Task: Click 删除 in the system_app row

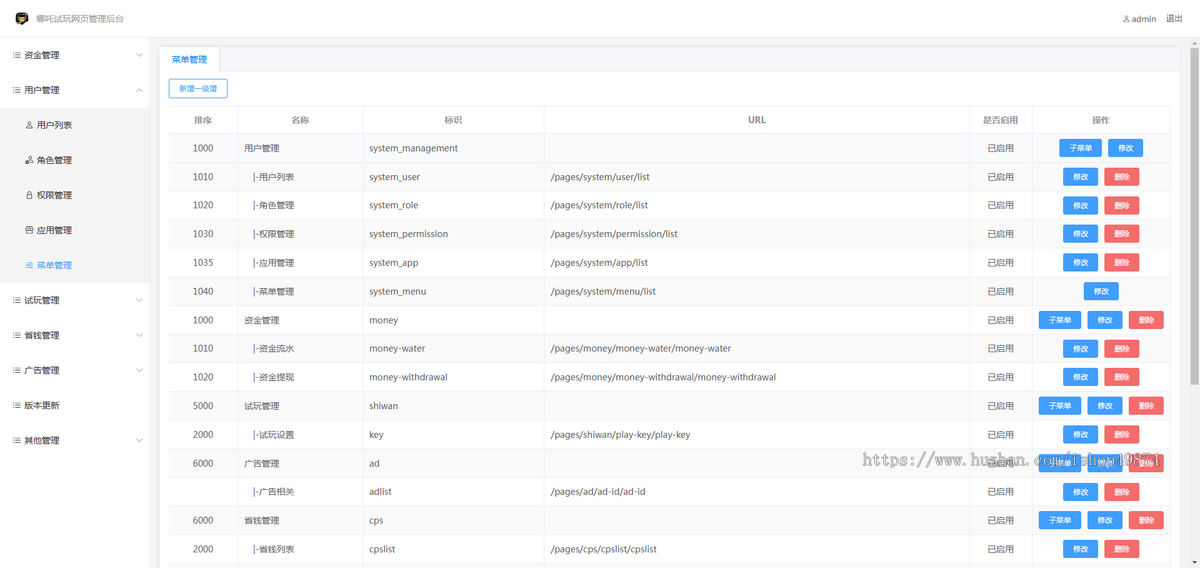Action: [1121, 262]
